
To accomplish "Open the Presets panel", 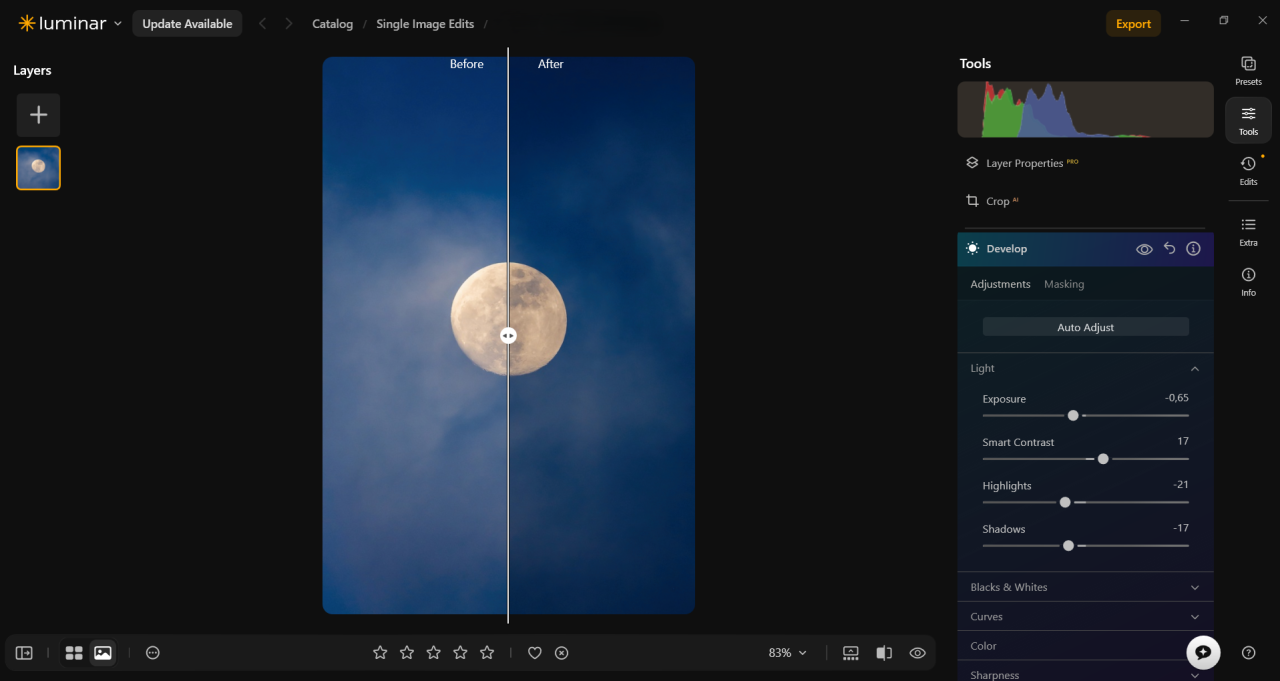I will [1248, 70].
